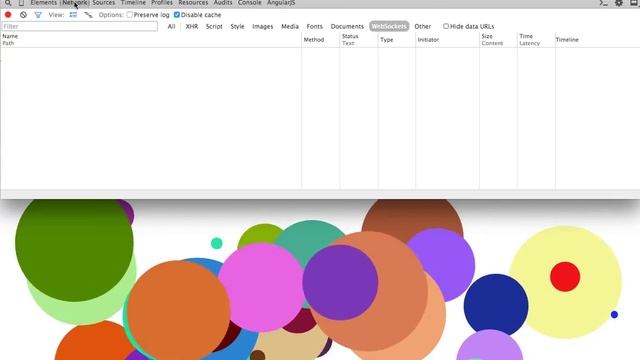Switch to the Timeline tab
This screenshot has height=360, width=640.
tap(133, 3)
